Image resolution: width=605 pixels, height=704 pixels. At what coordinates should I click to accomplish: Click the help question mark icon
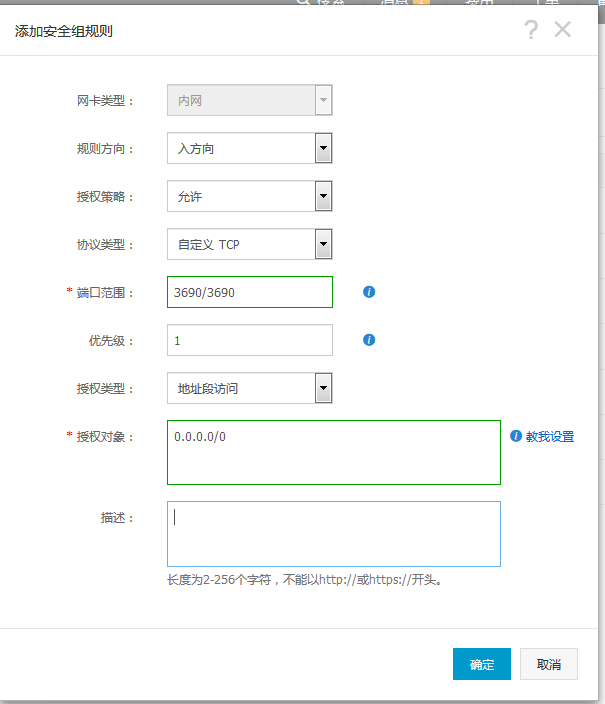tap(531, 30)
